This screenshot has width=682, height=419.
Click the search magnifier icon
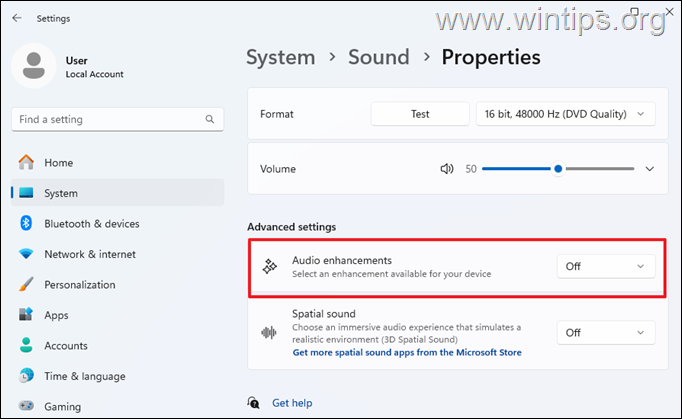coord(208,119)
